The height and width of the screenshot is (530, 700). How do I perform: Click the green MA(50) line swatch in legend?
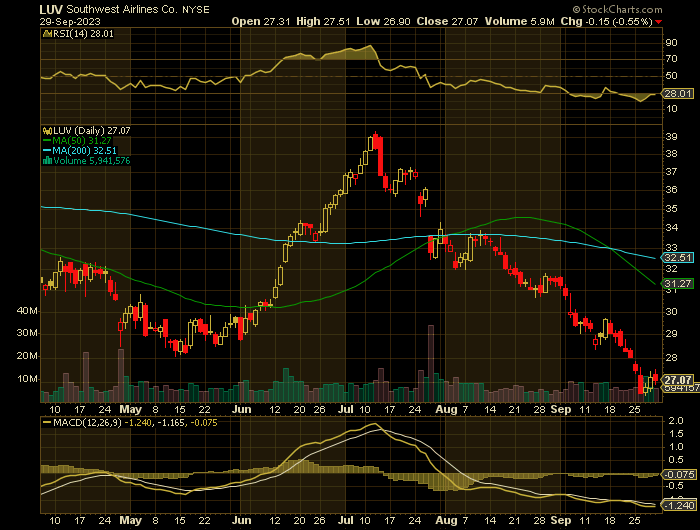45,140
